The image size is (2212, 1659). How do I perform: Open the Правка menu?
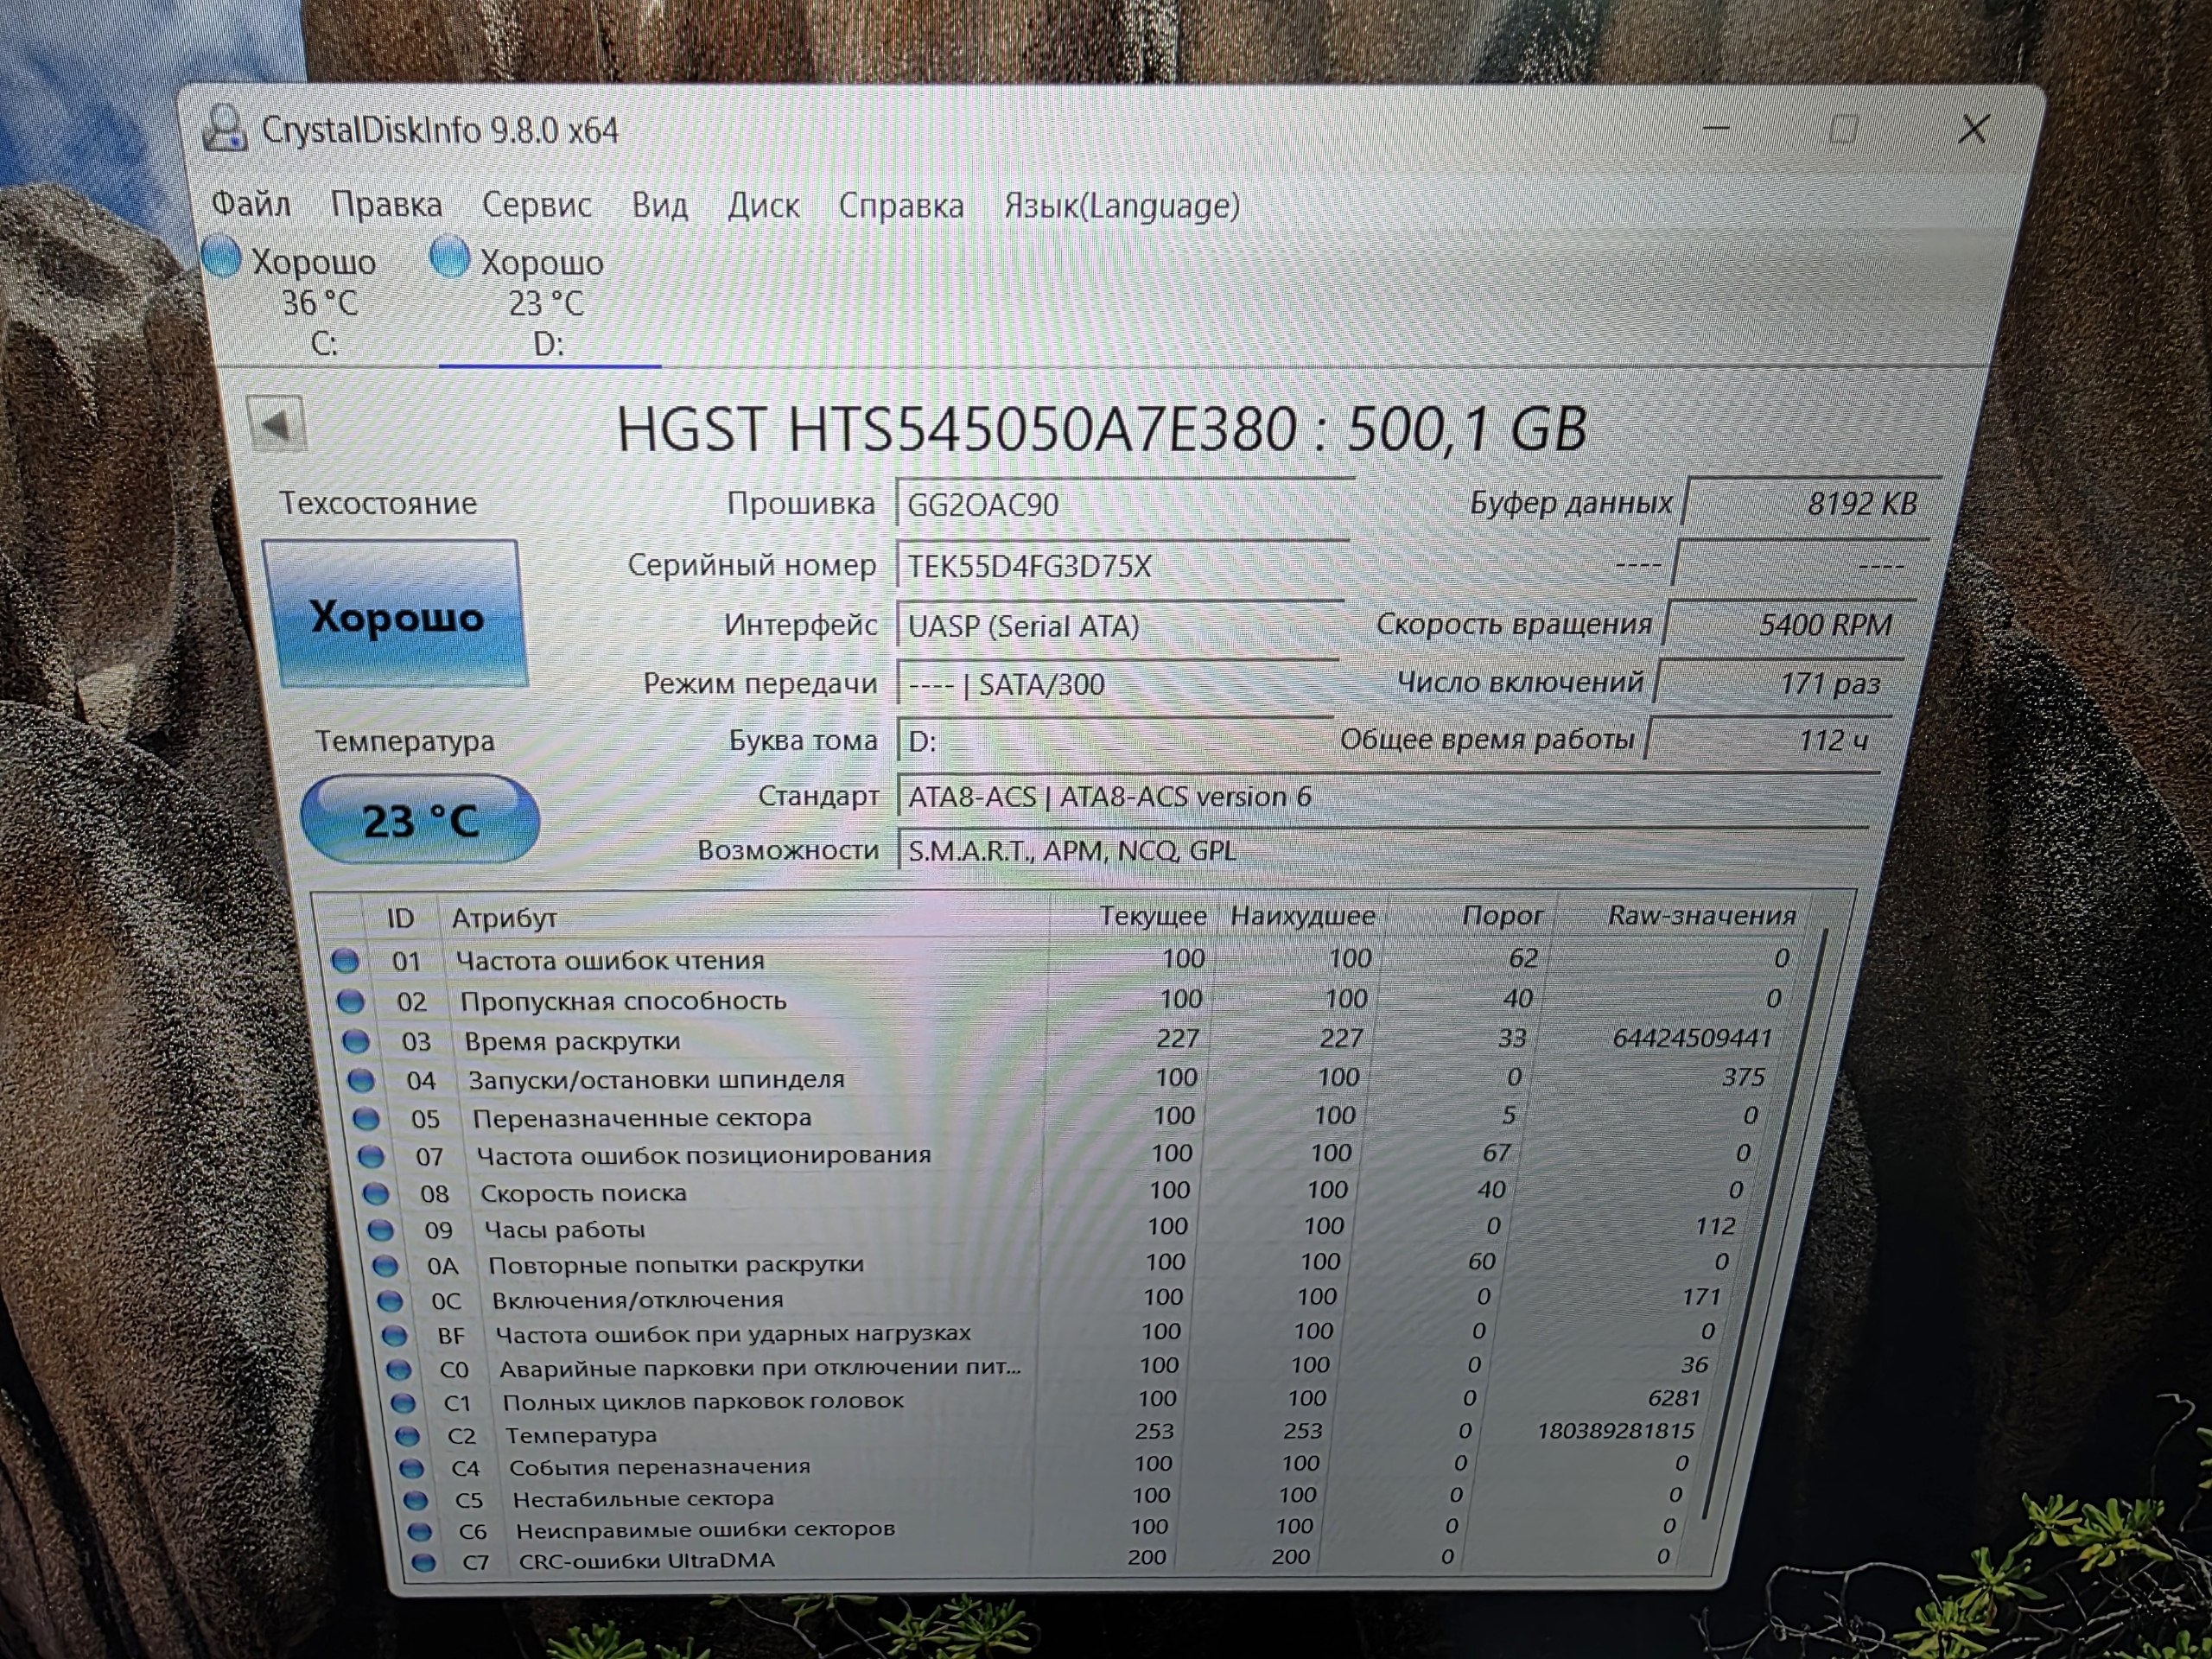(x=386, y=204)
